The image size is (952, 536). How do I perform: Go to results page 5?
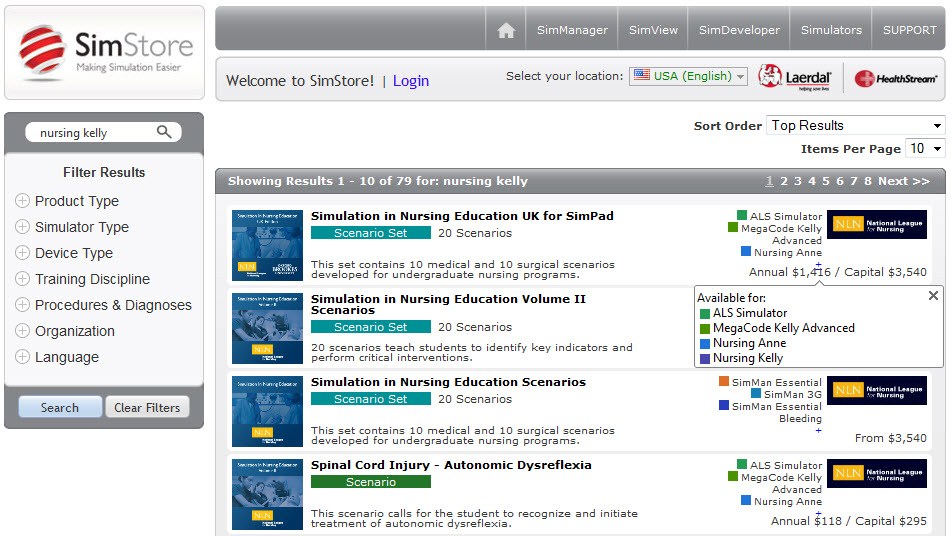click(826, 181)
